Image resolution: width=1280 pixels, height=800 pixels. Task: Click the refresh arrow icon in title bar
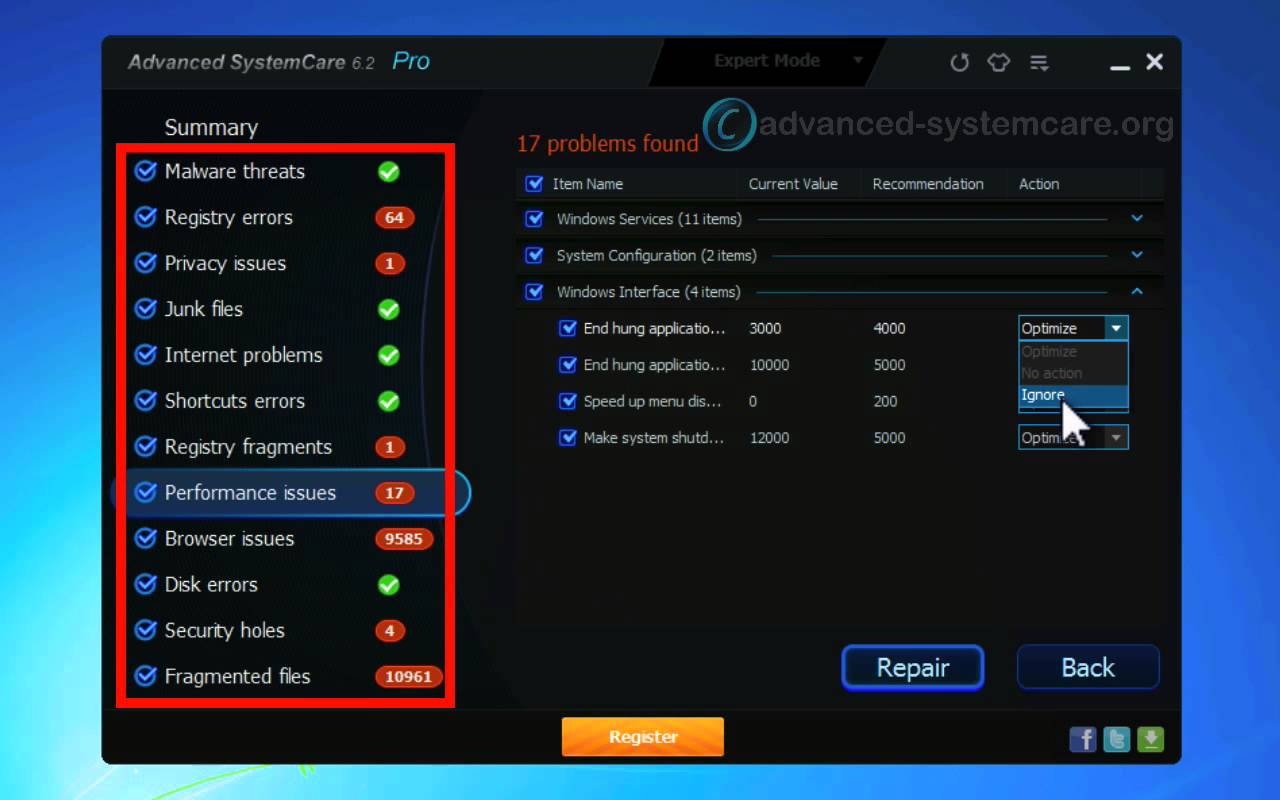pos(959,63)
